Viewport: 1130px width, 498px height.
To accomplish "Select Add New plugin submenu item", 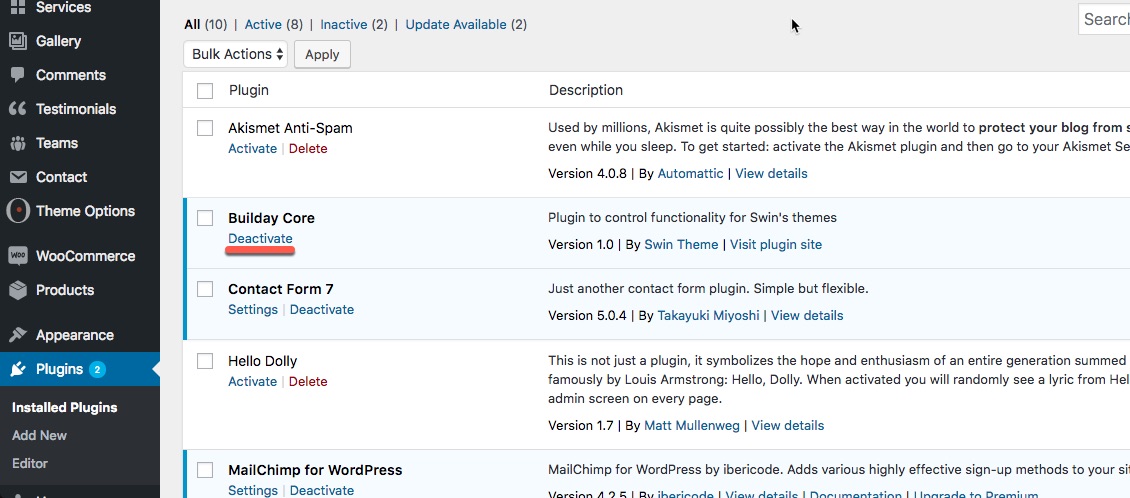I will (x=40, y=435).
